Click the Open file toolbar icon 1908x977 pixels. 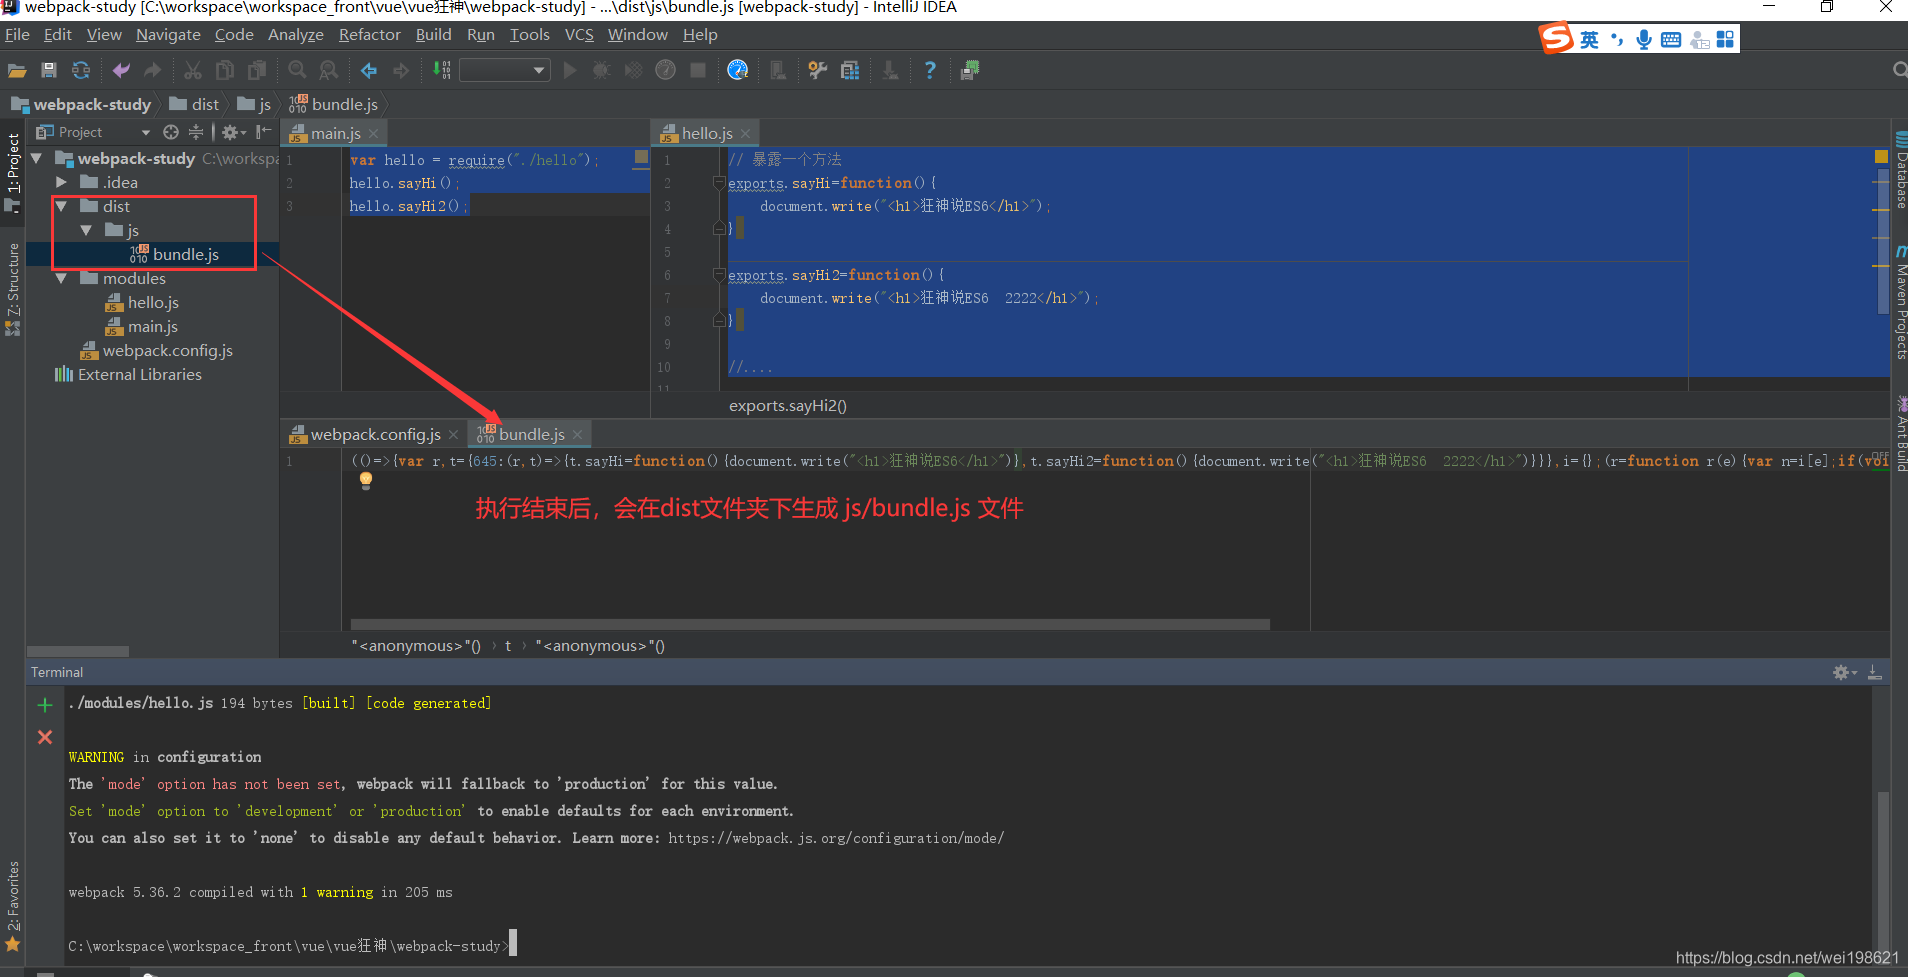[17, 70]
